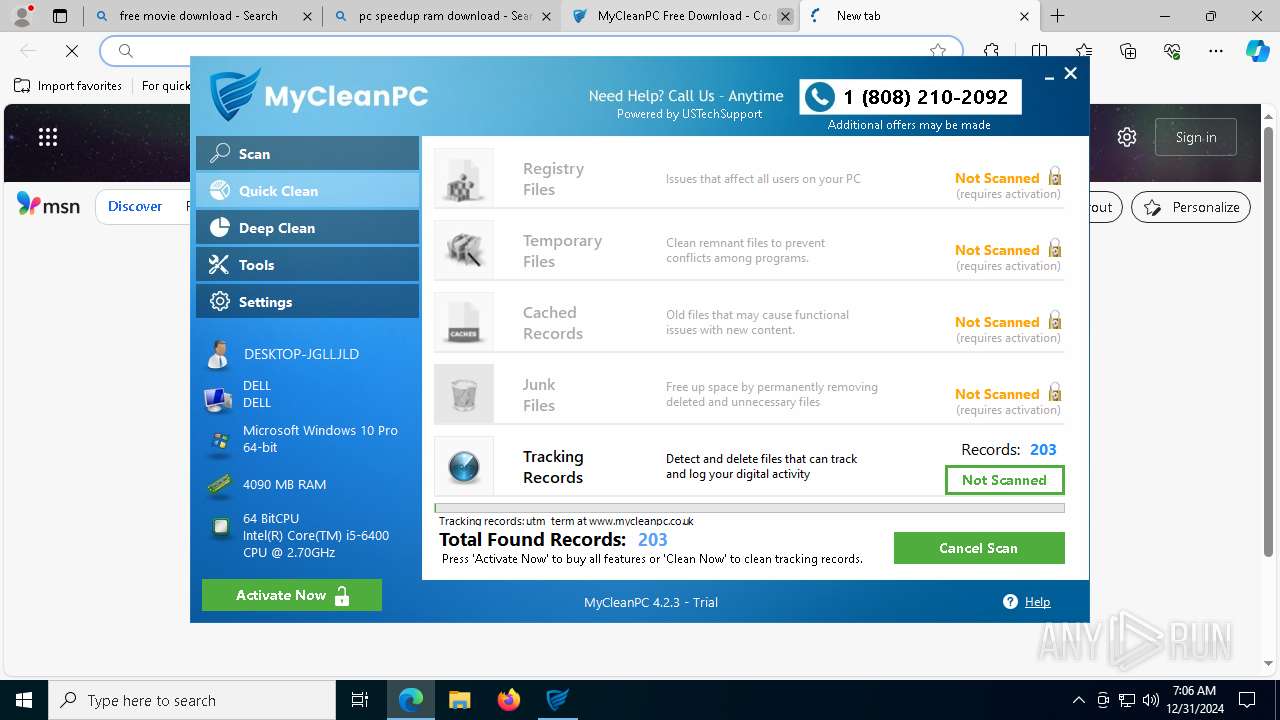The height and width of the screenshot is (720, 1280).
Task: Select the Discover tab on MSN
Action: 135,206
